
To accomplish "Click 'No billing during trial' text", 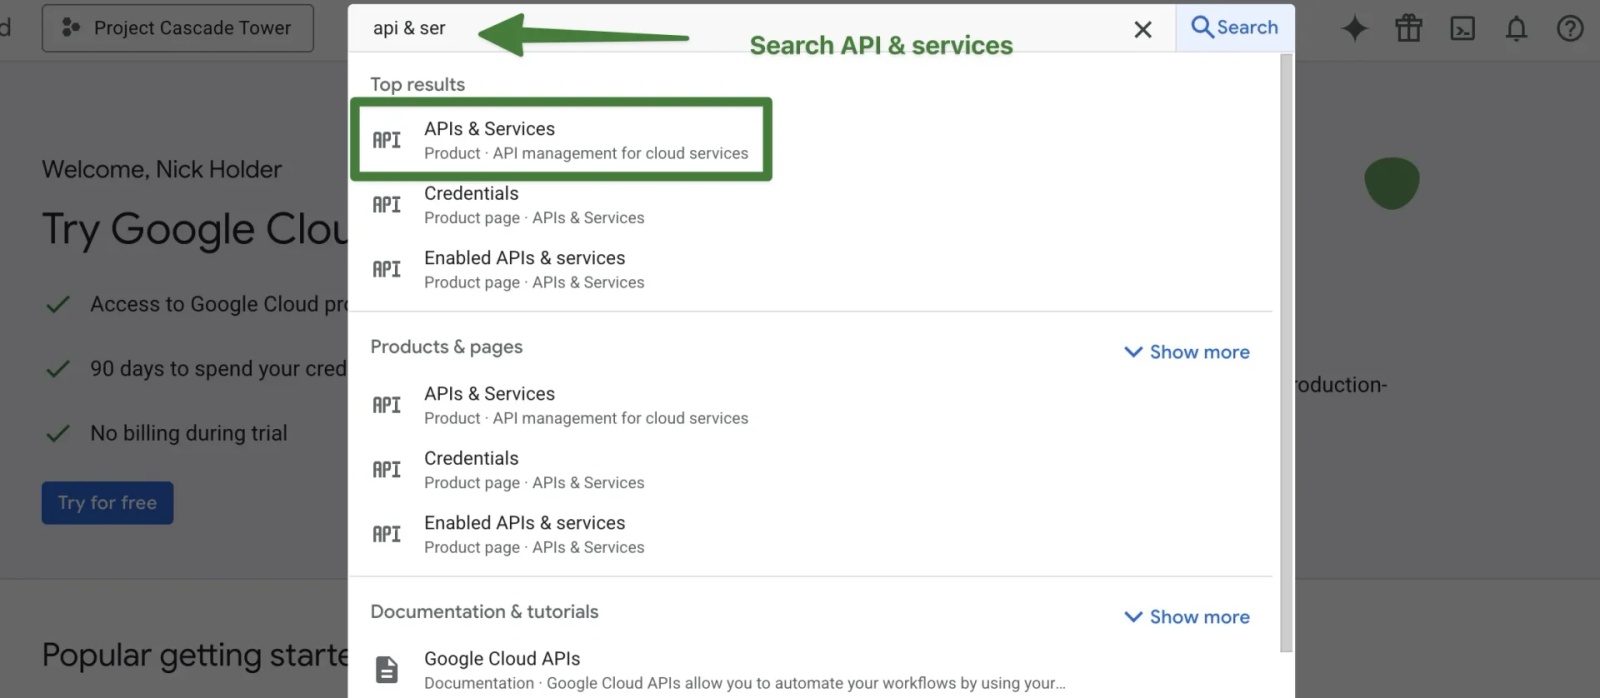I will [189, 434].
